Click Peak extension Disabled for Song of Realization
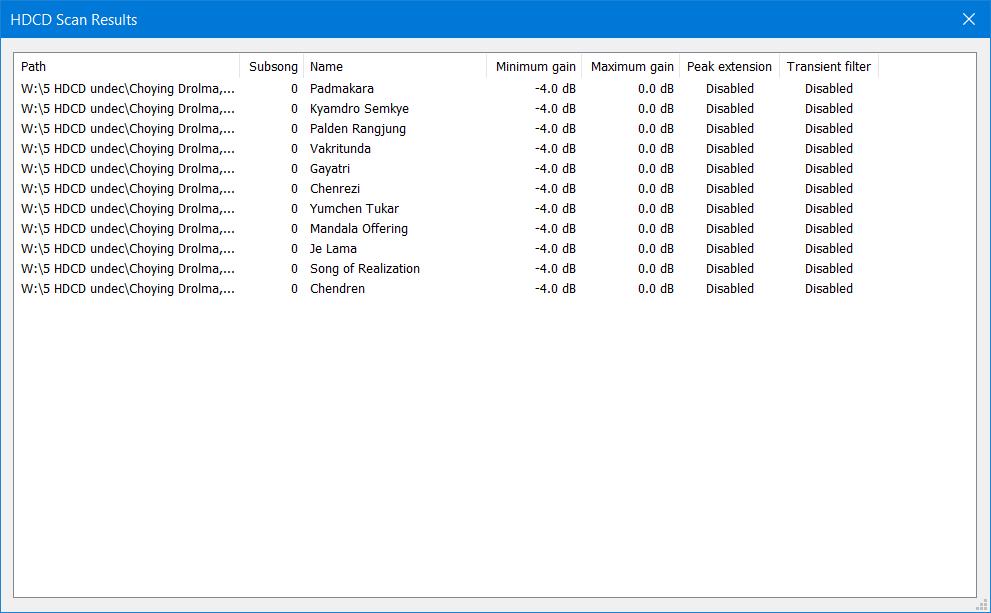The height and width of the screenshot is (613, 991). point(729,269)
